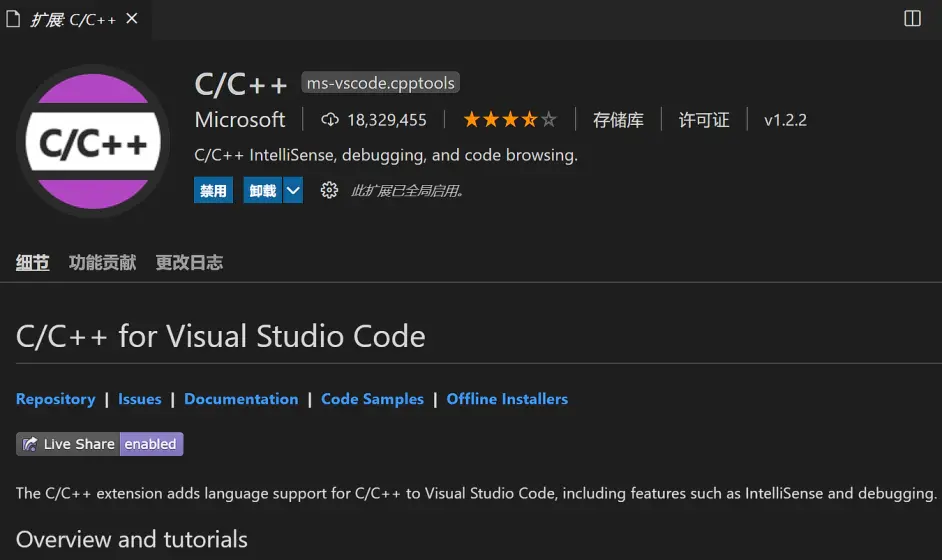The width and height of the screenshot is (942, 560).
Task: Click the Live Share badge icon
Action: click(29, 444)
